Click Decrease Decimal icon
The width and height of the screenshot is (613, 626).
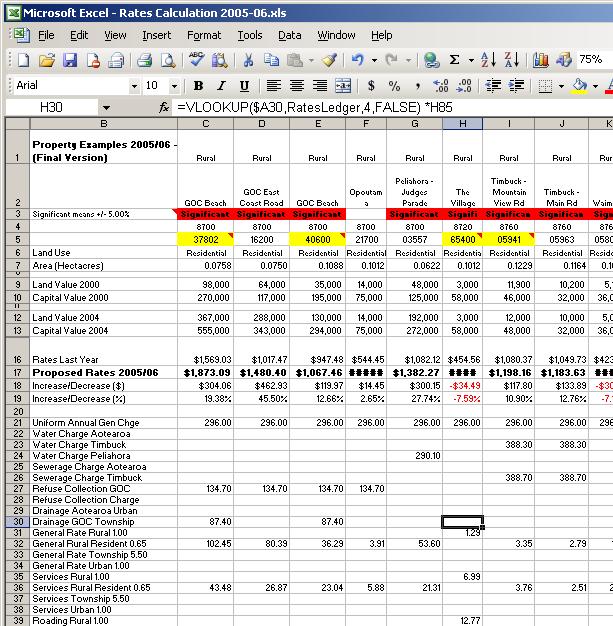pos(464,85)
